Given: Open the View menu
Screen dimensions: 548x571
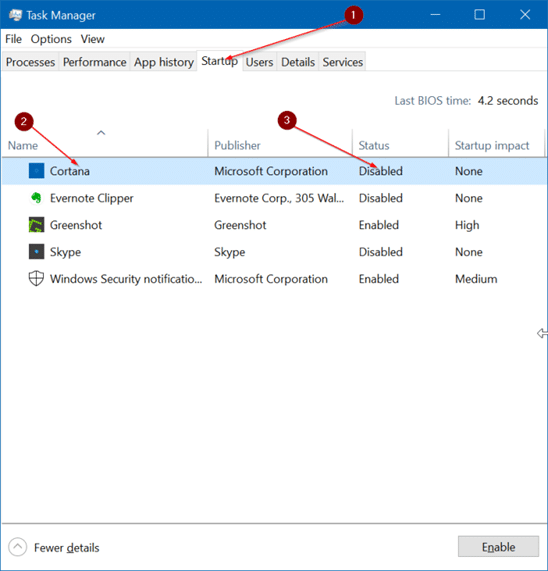Looking at the screenshot, I should [x=92, y=39].
